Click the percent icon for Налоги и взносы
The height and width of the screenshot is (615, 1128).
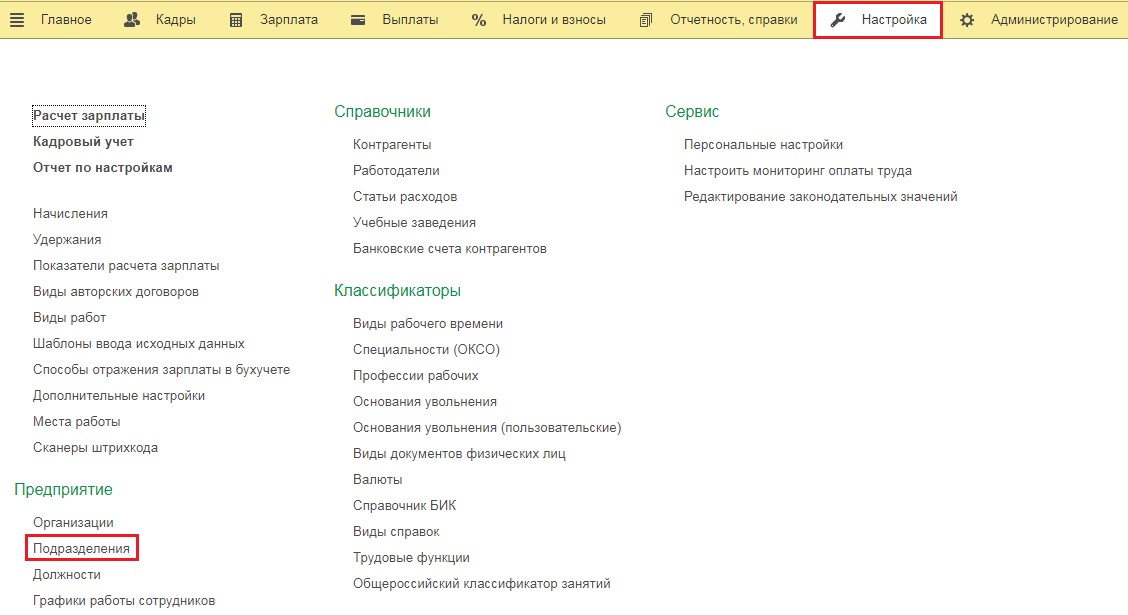[479, 20]
